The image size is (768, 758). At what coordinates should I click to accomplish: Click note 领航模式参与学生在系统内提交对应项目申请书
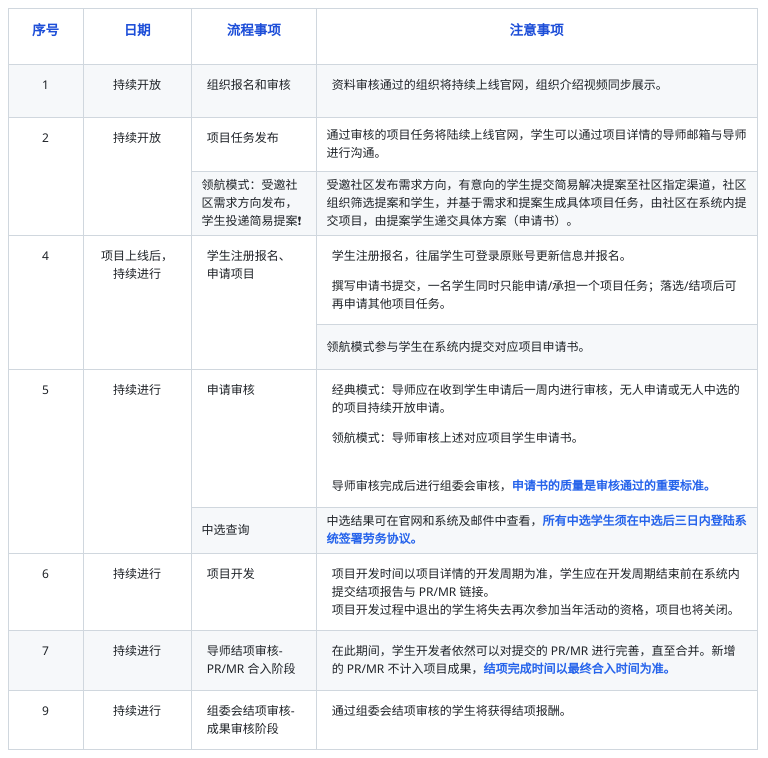point(456,347)
